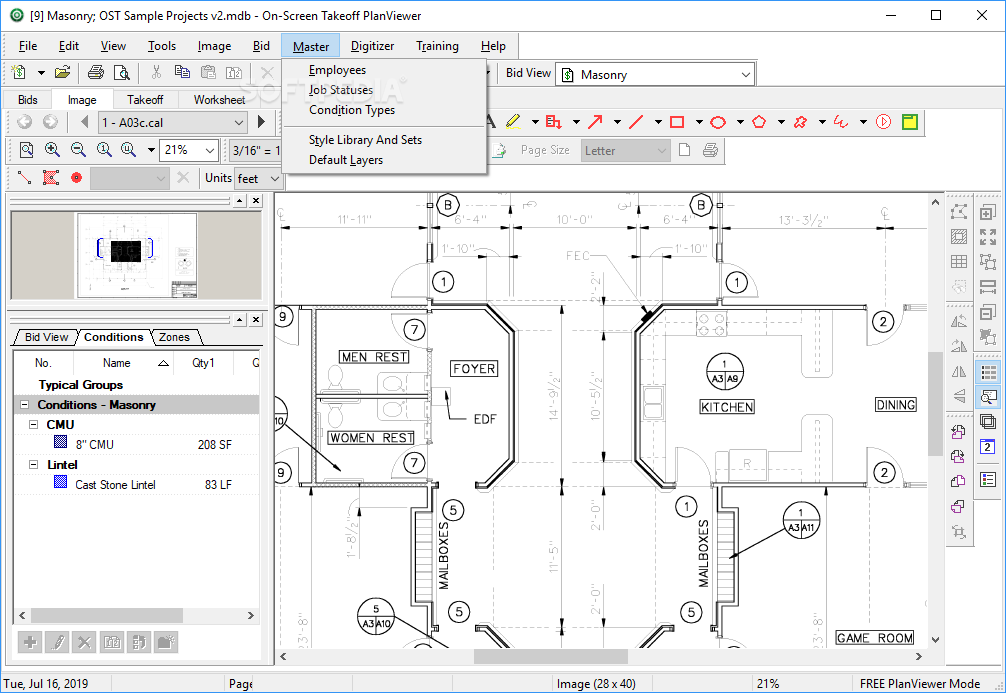Select the yellow Highlighter annotation tool

pos(513,121)
